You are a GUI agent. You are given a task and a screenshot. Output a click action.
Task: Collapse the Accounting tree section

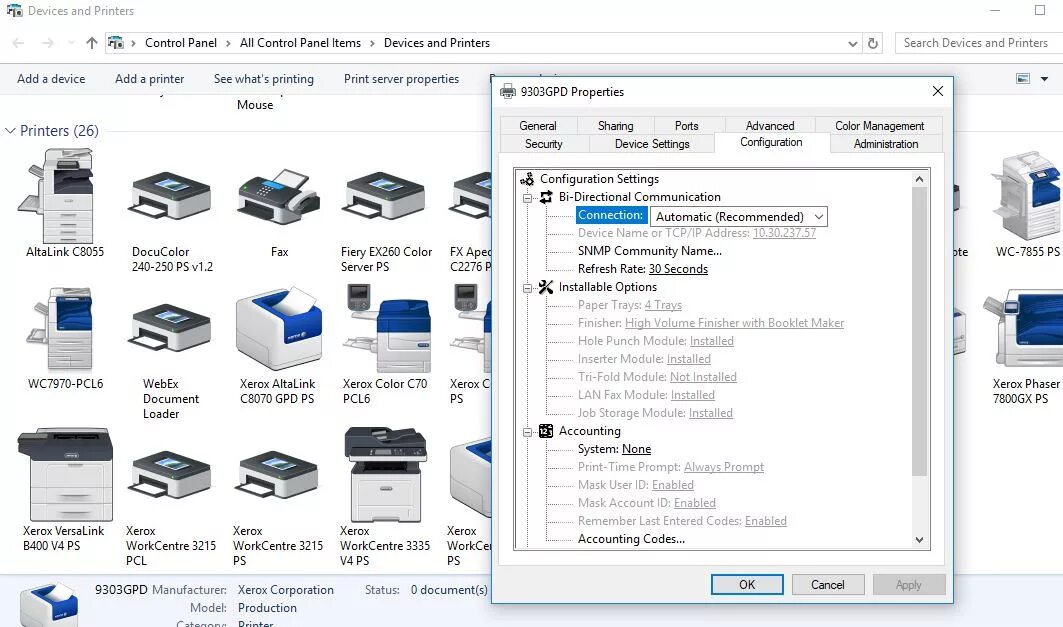528,431
